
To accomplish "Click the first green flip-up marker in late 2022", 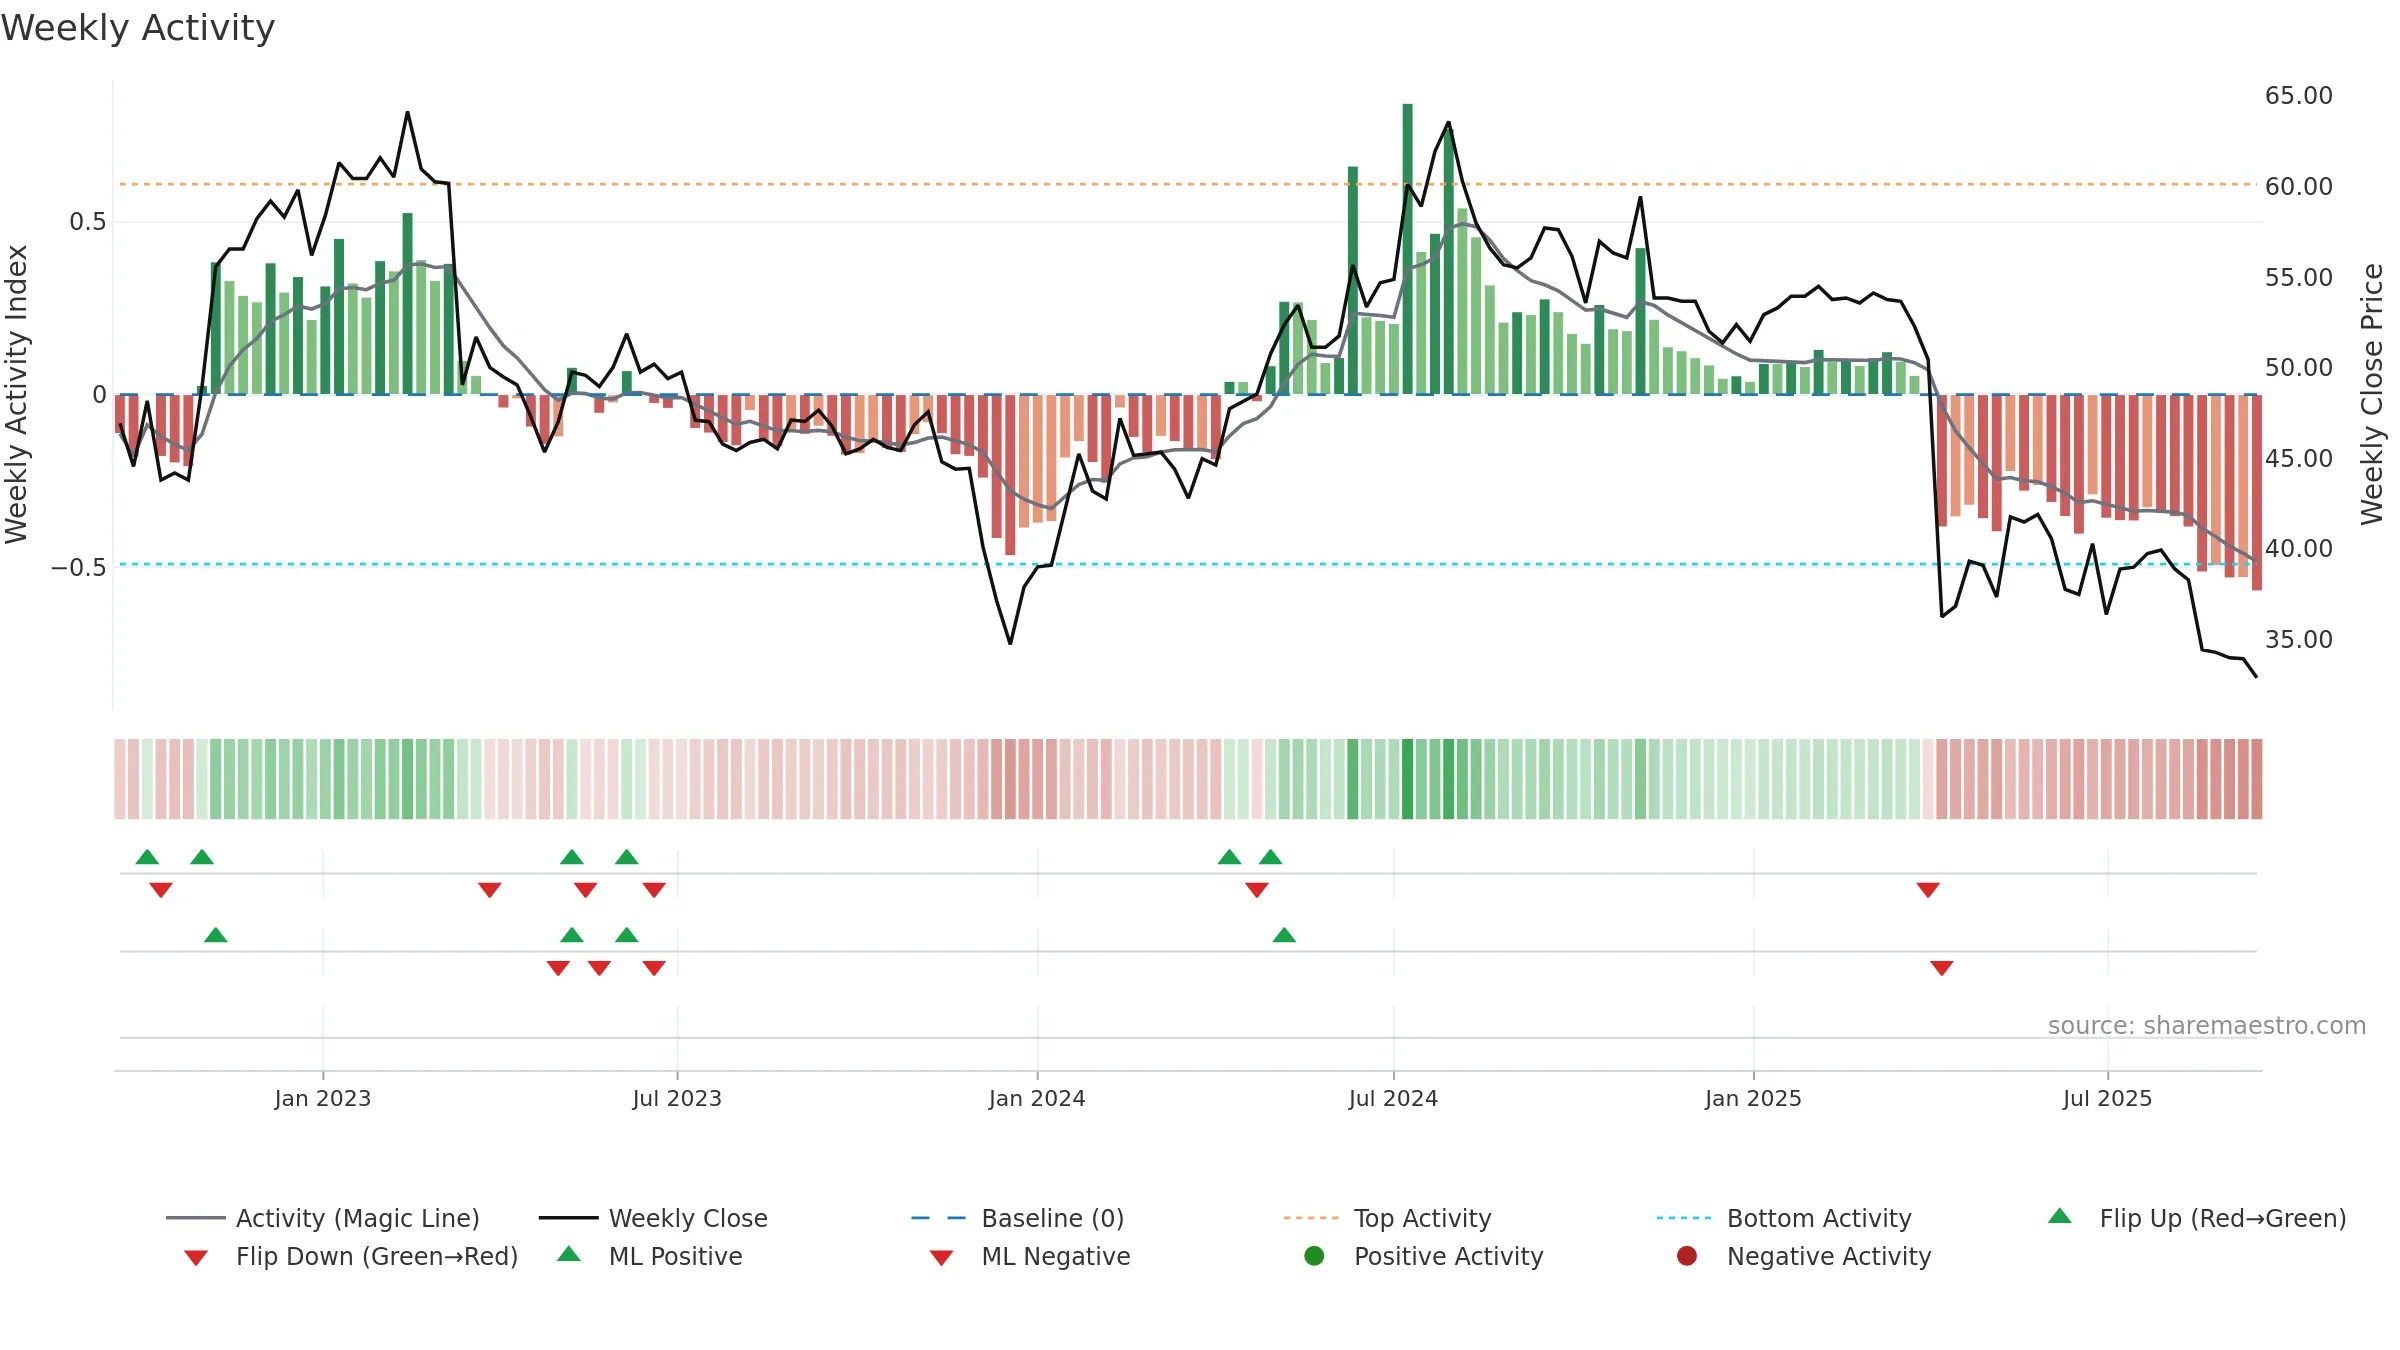I will coord(147,857).
